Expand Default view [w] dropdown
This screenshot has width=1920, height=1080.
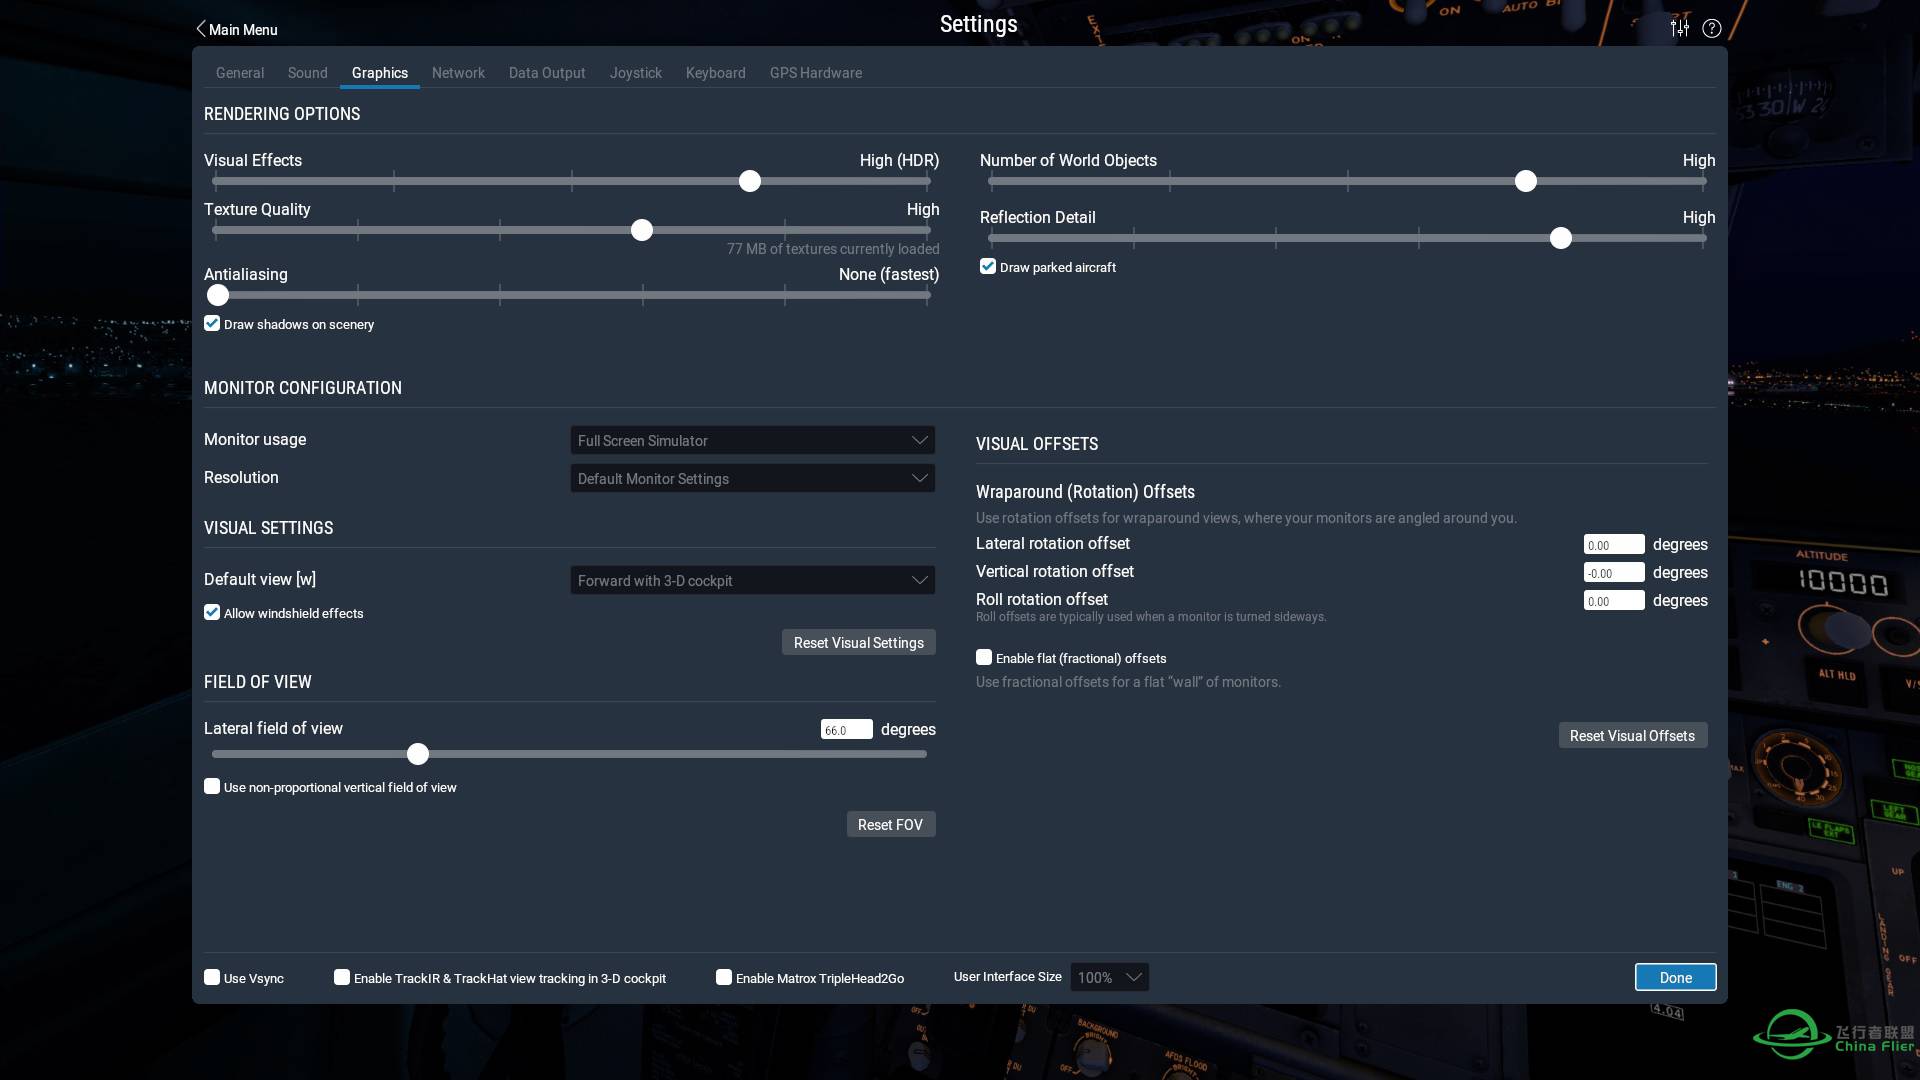point(750,580)
